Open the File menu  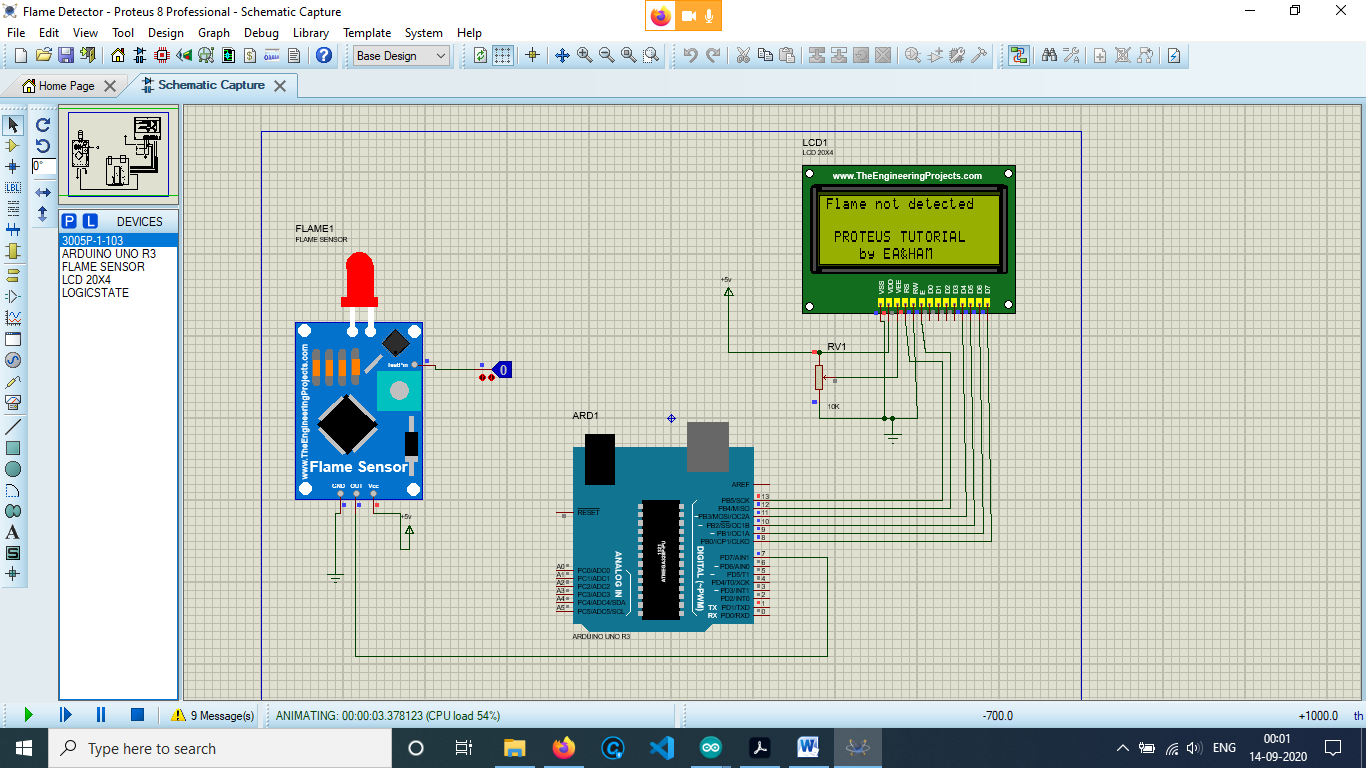click(x=17, y=33)
